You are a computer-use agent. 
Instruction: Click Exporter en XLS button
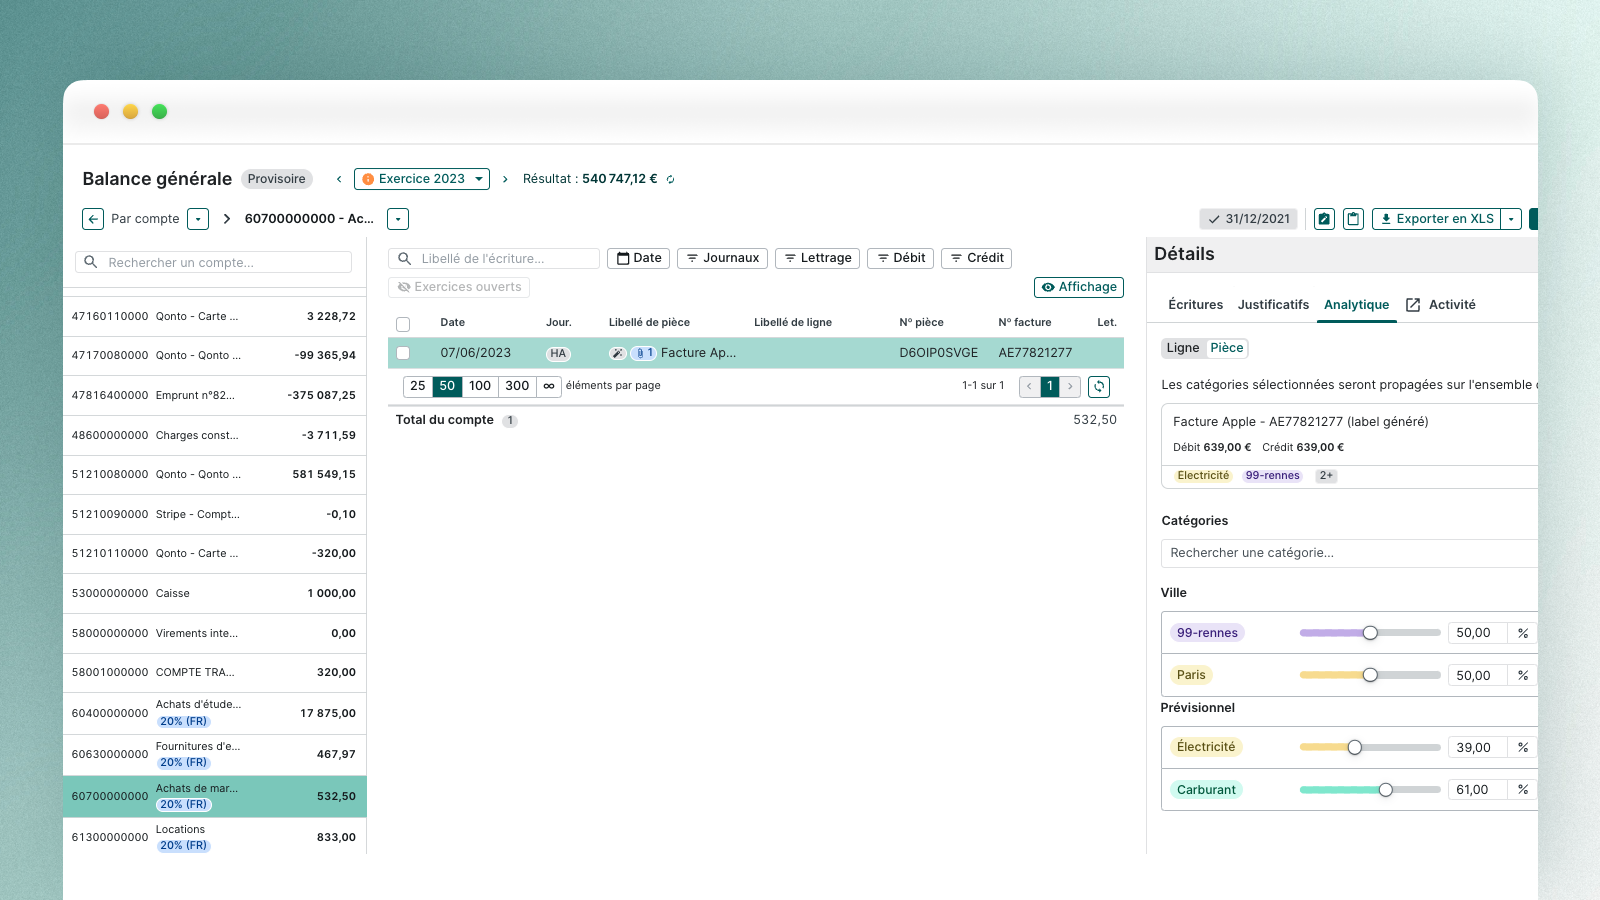1436,219
